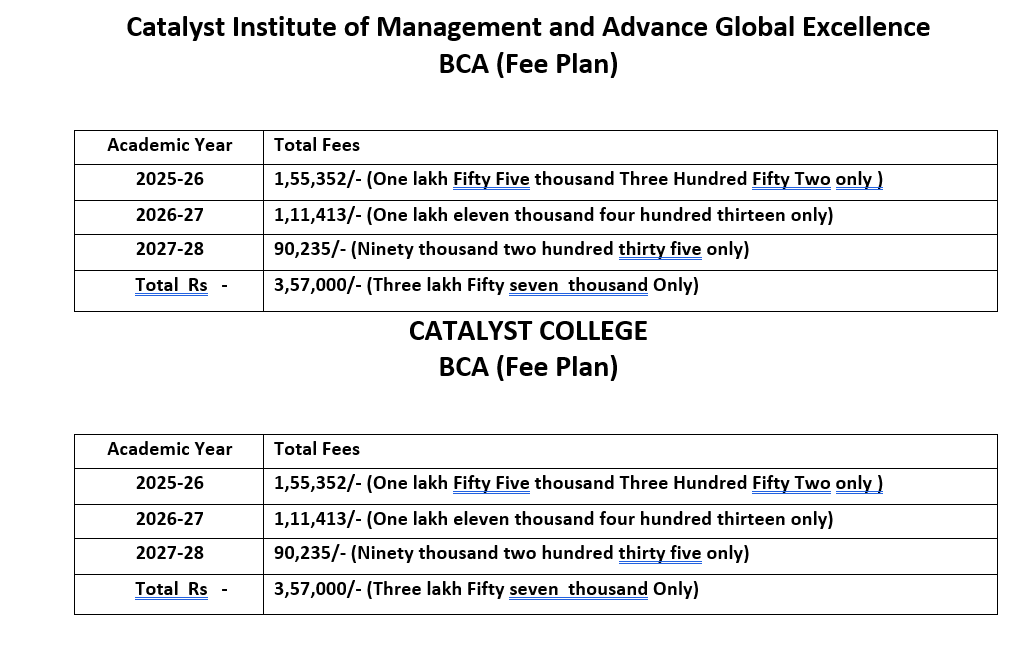Click the 2025-26 cell in the Catalyst Institute table

(x=169, y=179)
